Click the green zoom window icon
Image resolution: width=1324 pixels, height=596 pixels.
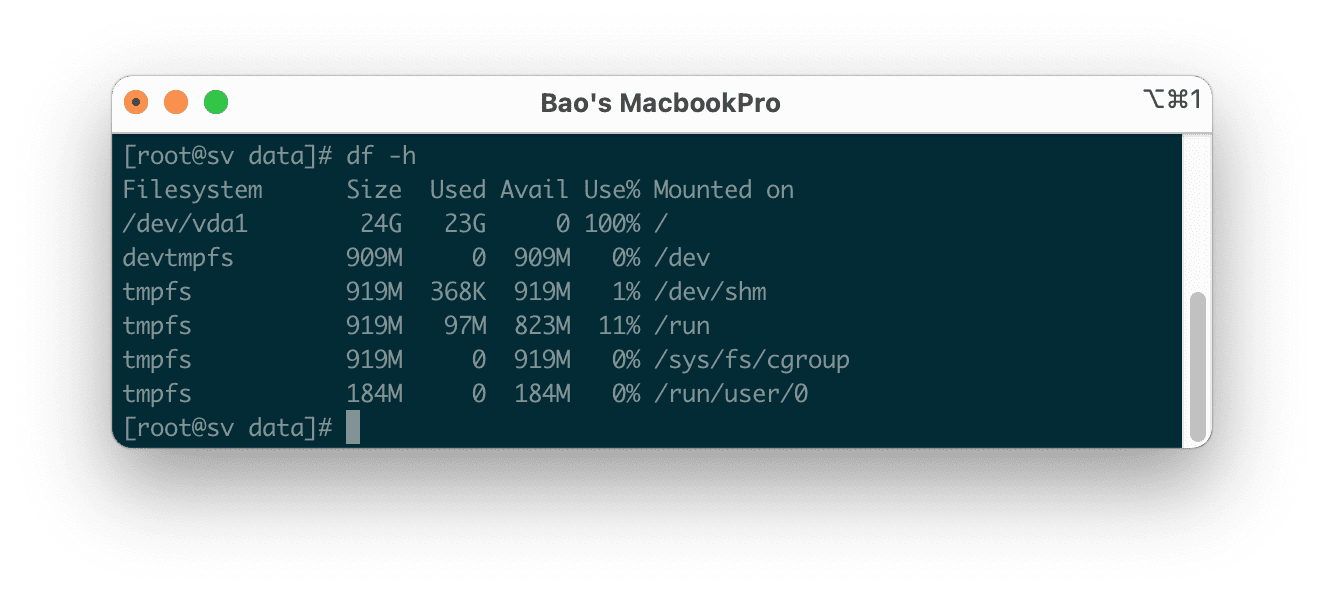(x=215, y=101)
